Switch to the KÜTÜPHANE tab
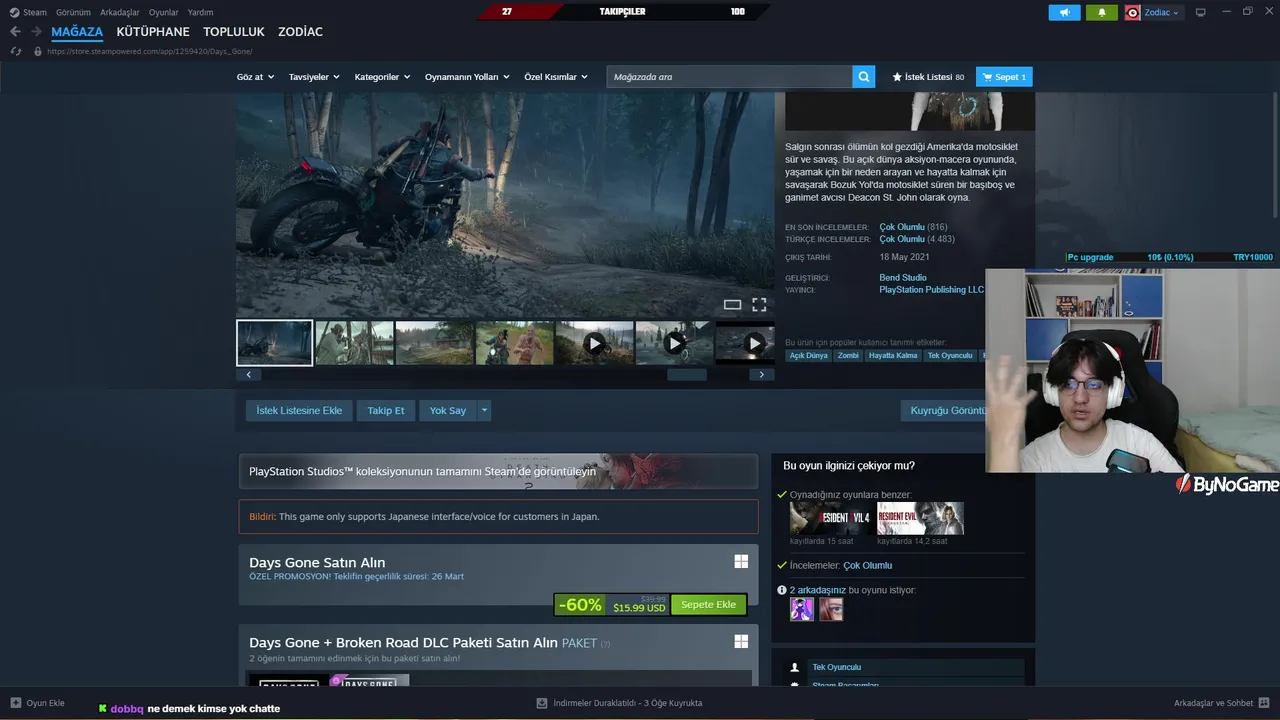1280x720 pixels. click(153, 32)
